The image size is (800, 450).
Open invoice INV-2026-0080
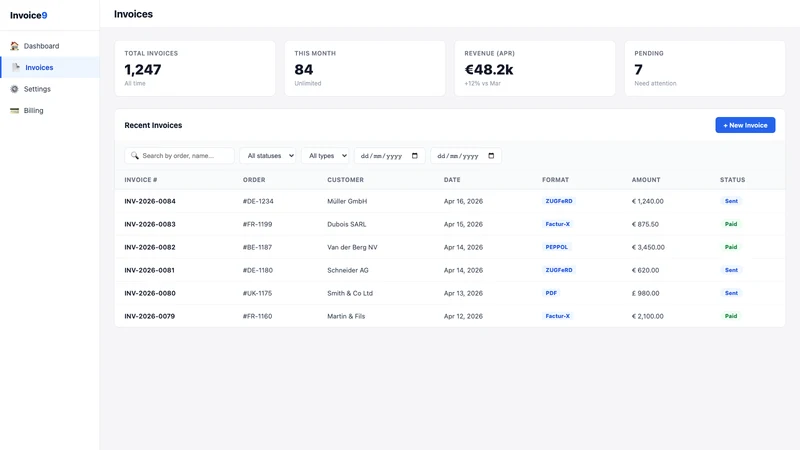[150, 293]
